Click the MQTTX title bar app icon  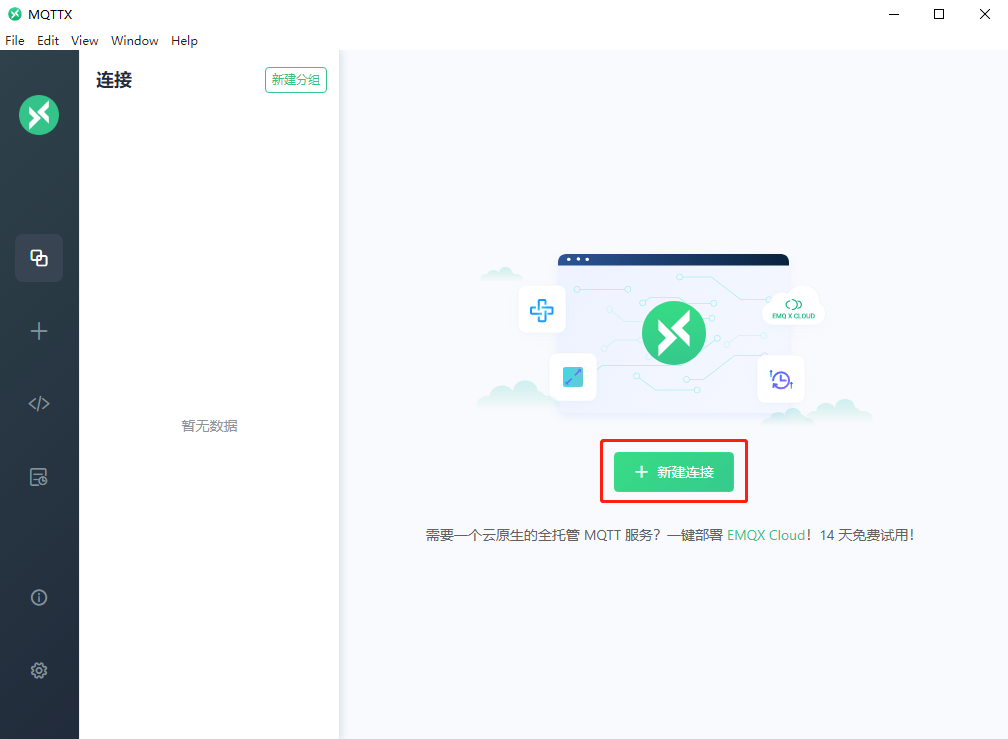click(x=14, y=14)
